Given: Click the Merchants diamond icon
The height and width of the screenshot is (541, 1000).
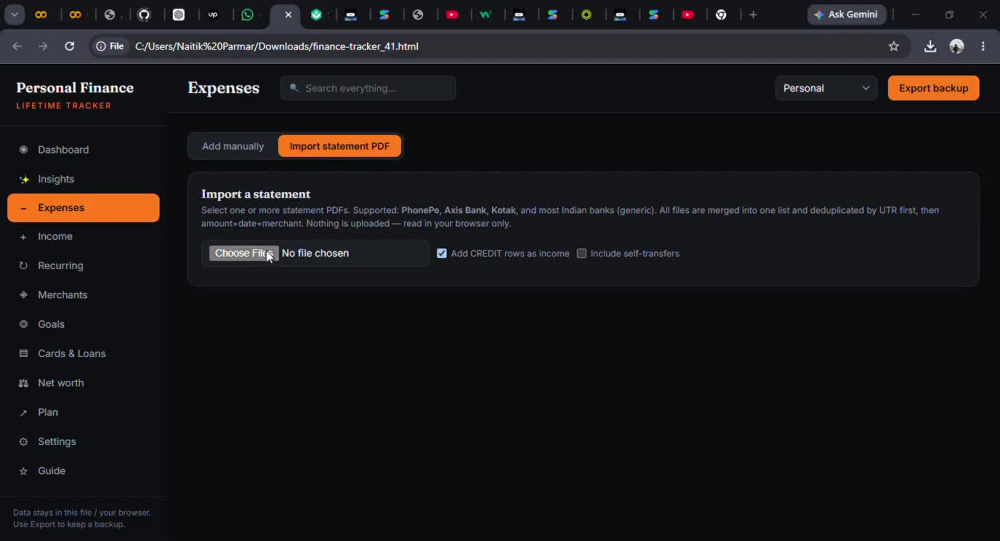Looking at the screenshot, I should [24, 295].
